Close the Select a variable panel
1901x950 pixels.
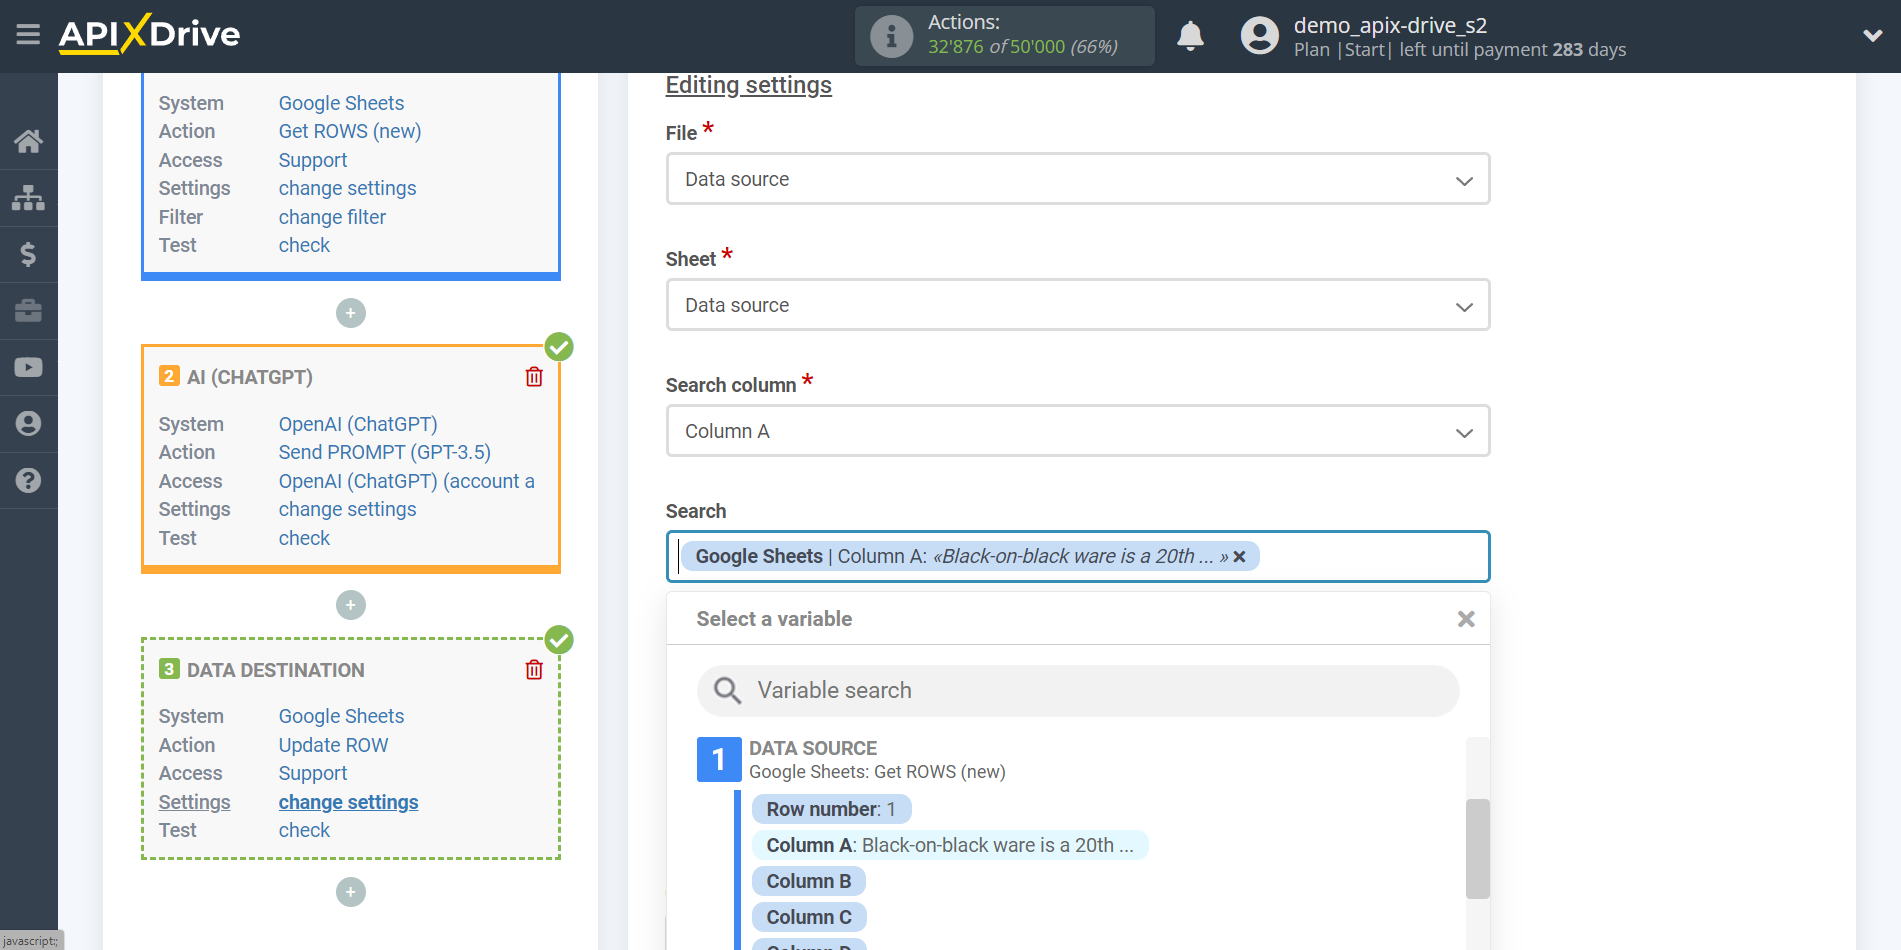[x=1466, y=619]
